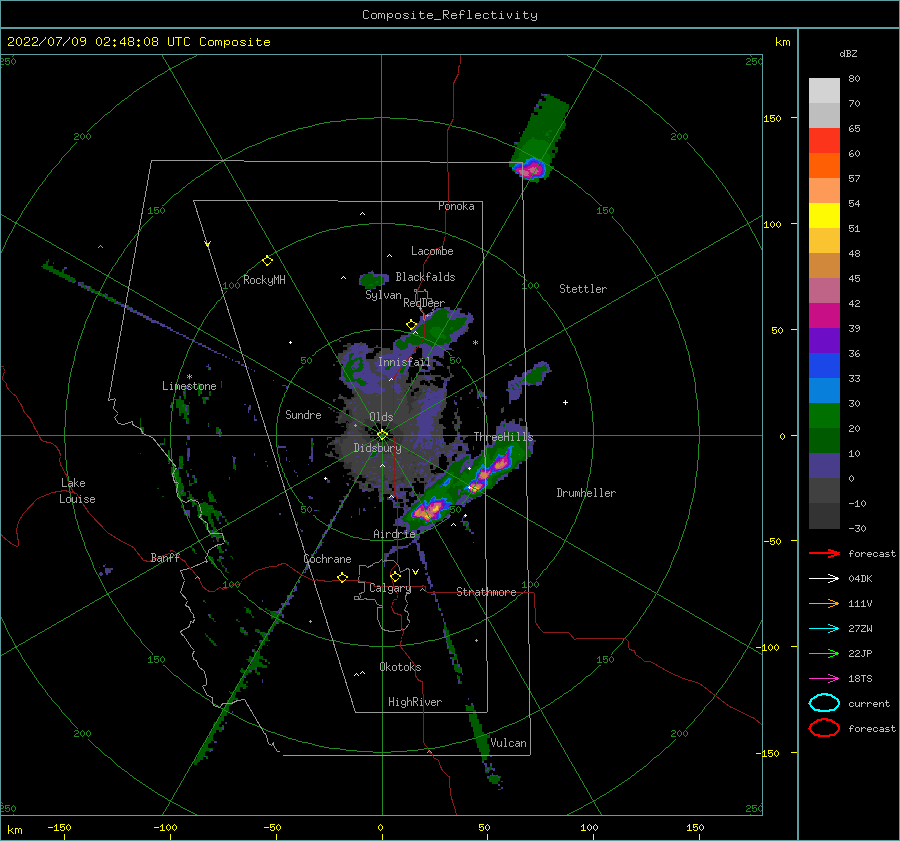Click the green 22JP arrow in legend
900x841 pixels.
click(x=824, y=653)
